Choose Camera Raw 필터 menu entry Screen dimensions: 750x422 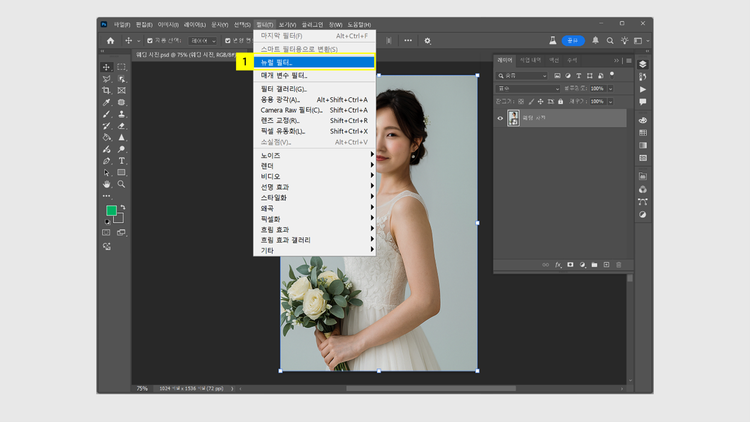[x=314, y=110]
